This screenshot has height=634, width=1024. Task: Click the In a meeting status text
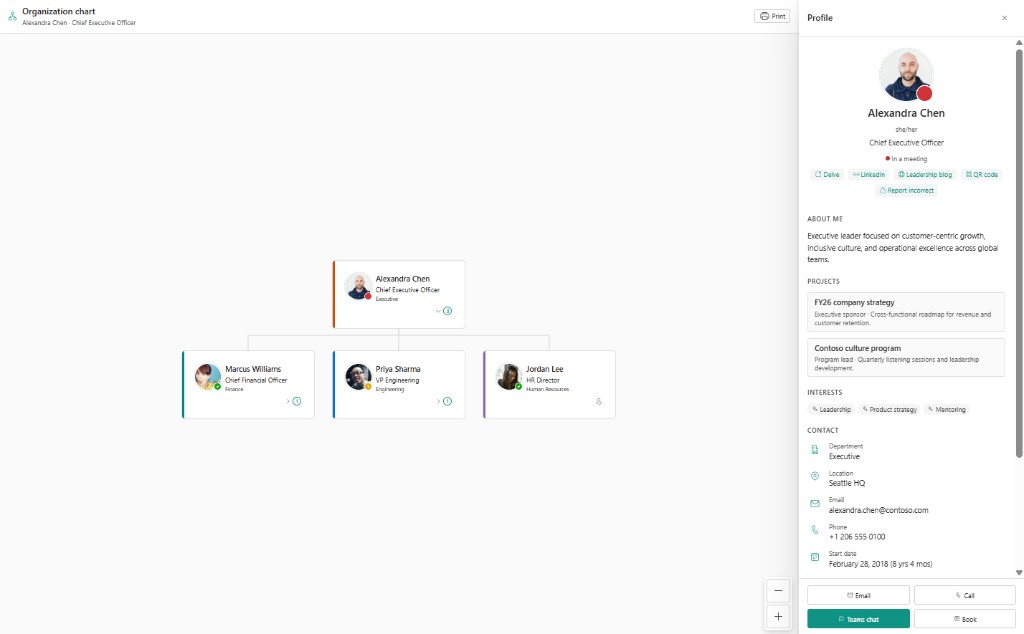pyautogui.click(x=909, y=159)
